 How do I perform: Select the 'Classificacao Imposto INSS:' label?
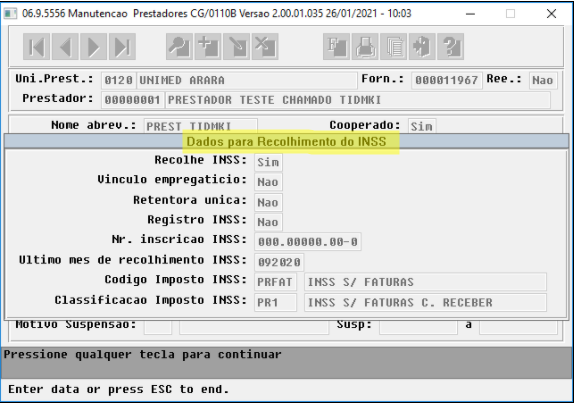[x=151, y=300]
